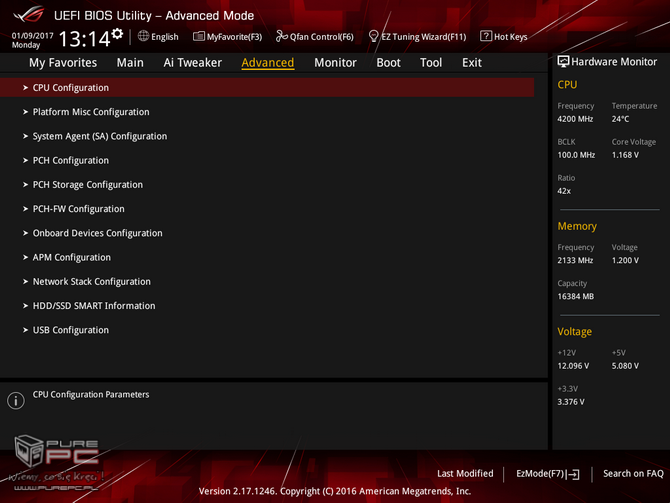Open System Agent (SA) Configuration entry text

tap(100, 136)
